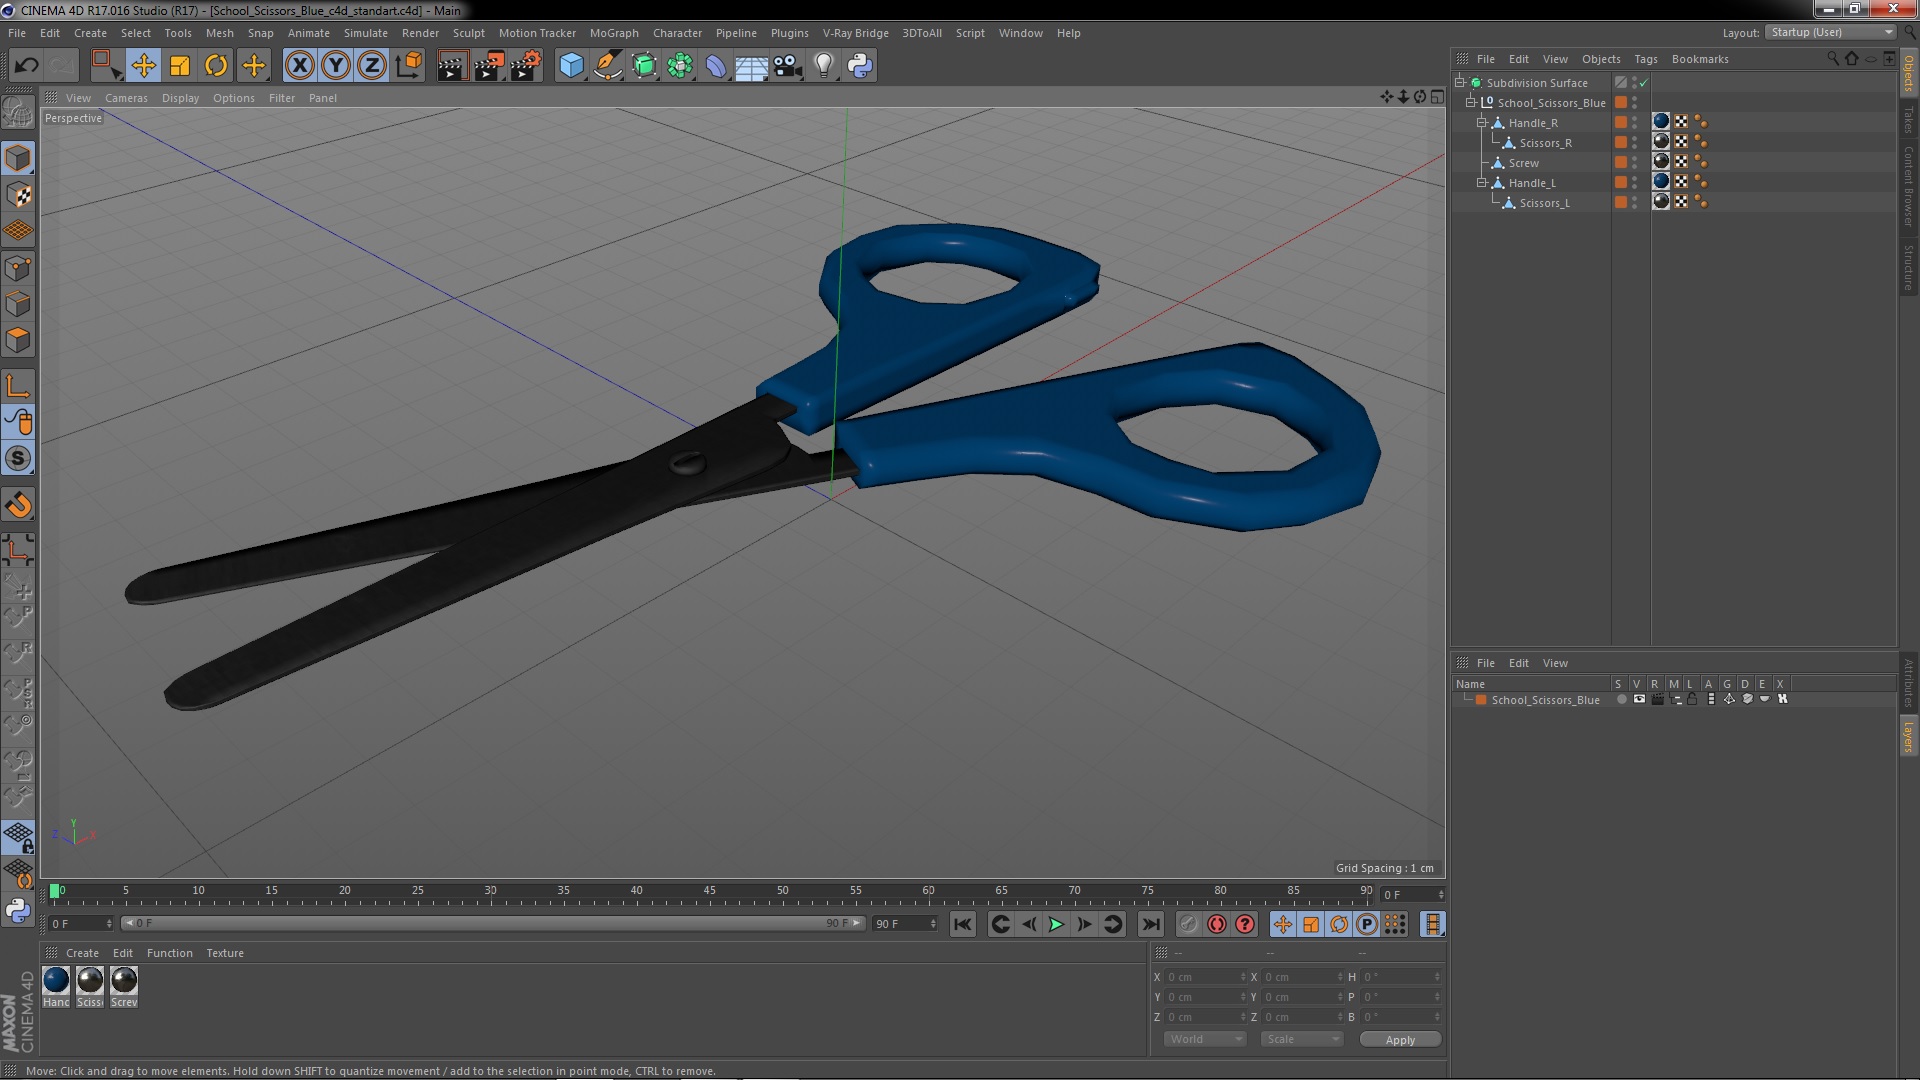The image size is (1920, 1080).
Task: Toggle visibility dots for Handle_R
Action: coord(1635,123)
